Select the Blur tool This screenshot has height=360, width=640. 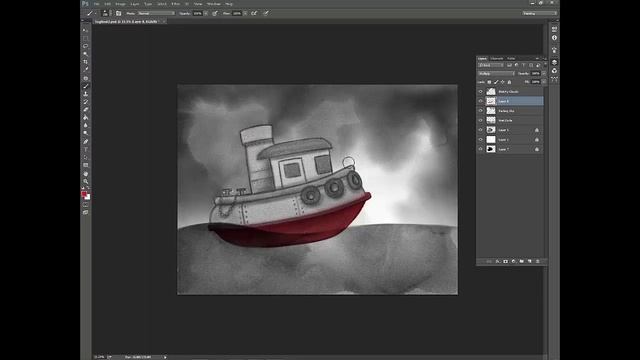(x=85, y=126)
